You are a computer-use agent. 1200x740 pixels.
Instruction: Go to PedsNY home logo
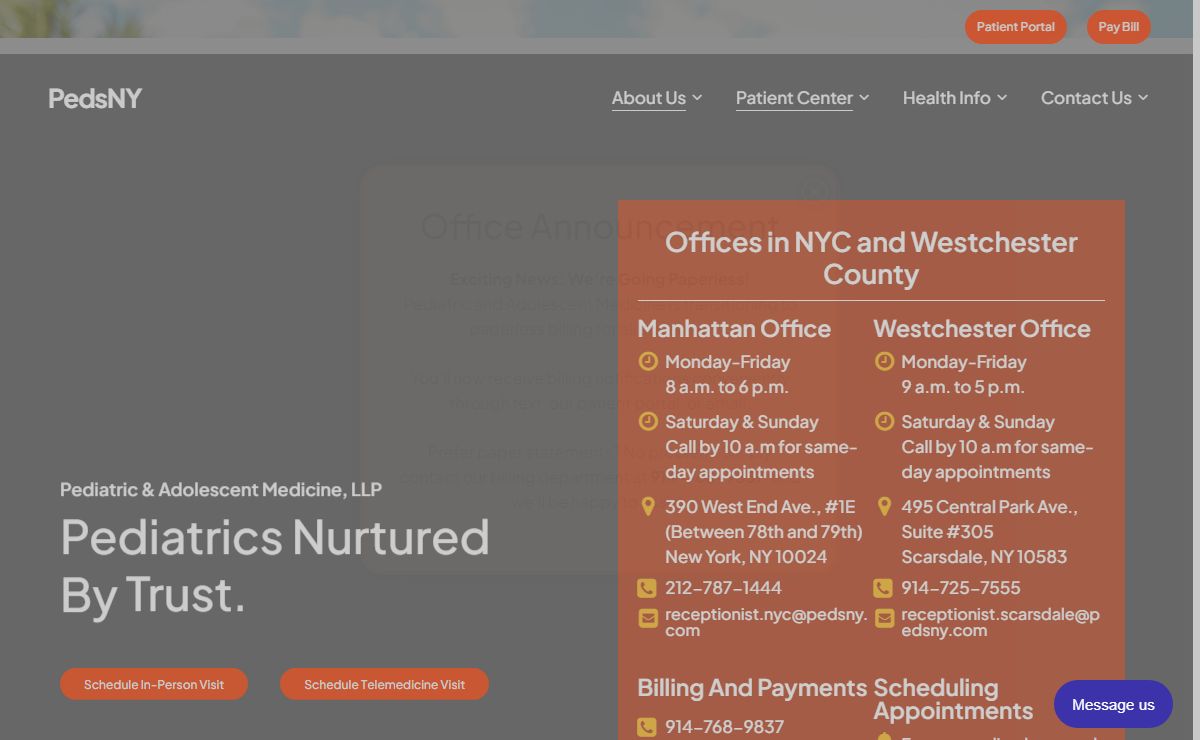point(95,98)
